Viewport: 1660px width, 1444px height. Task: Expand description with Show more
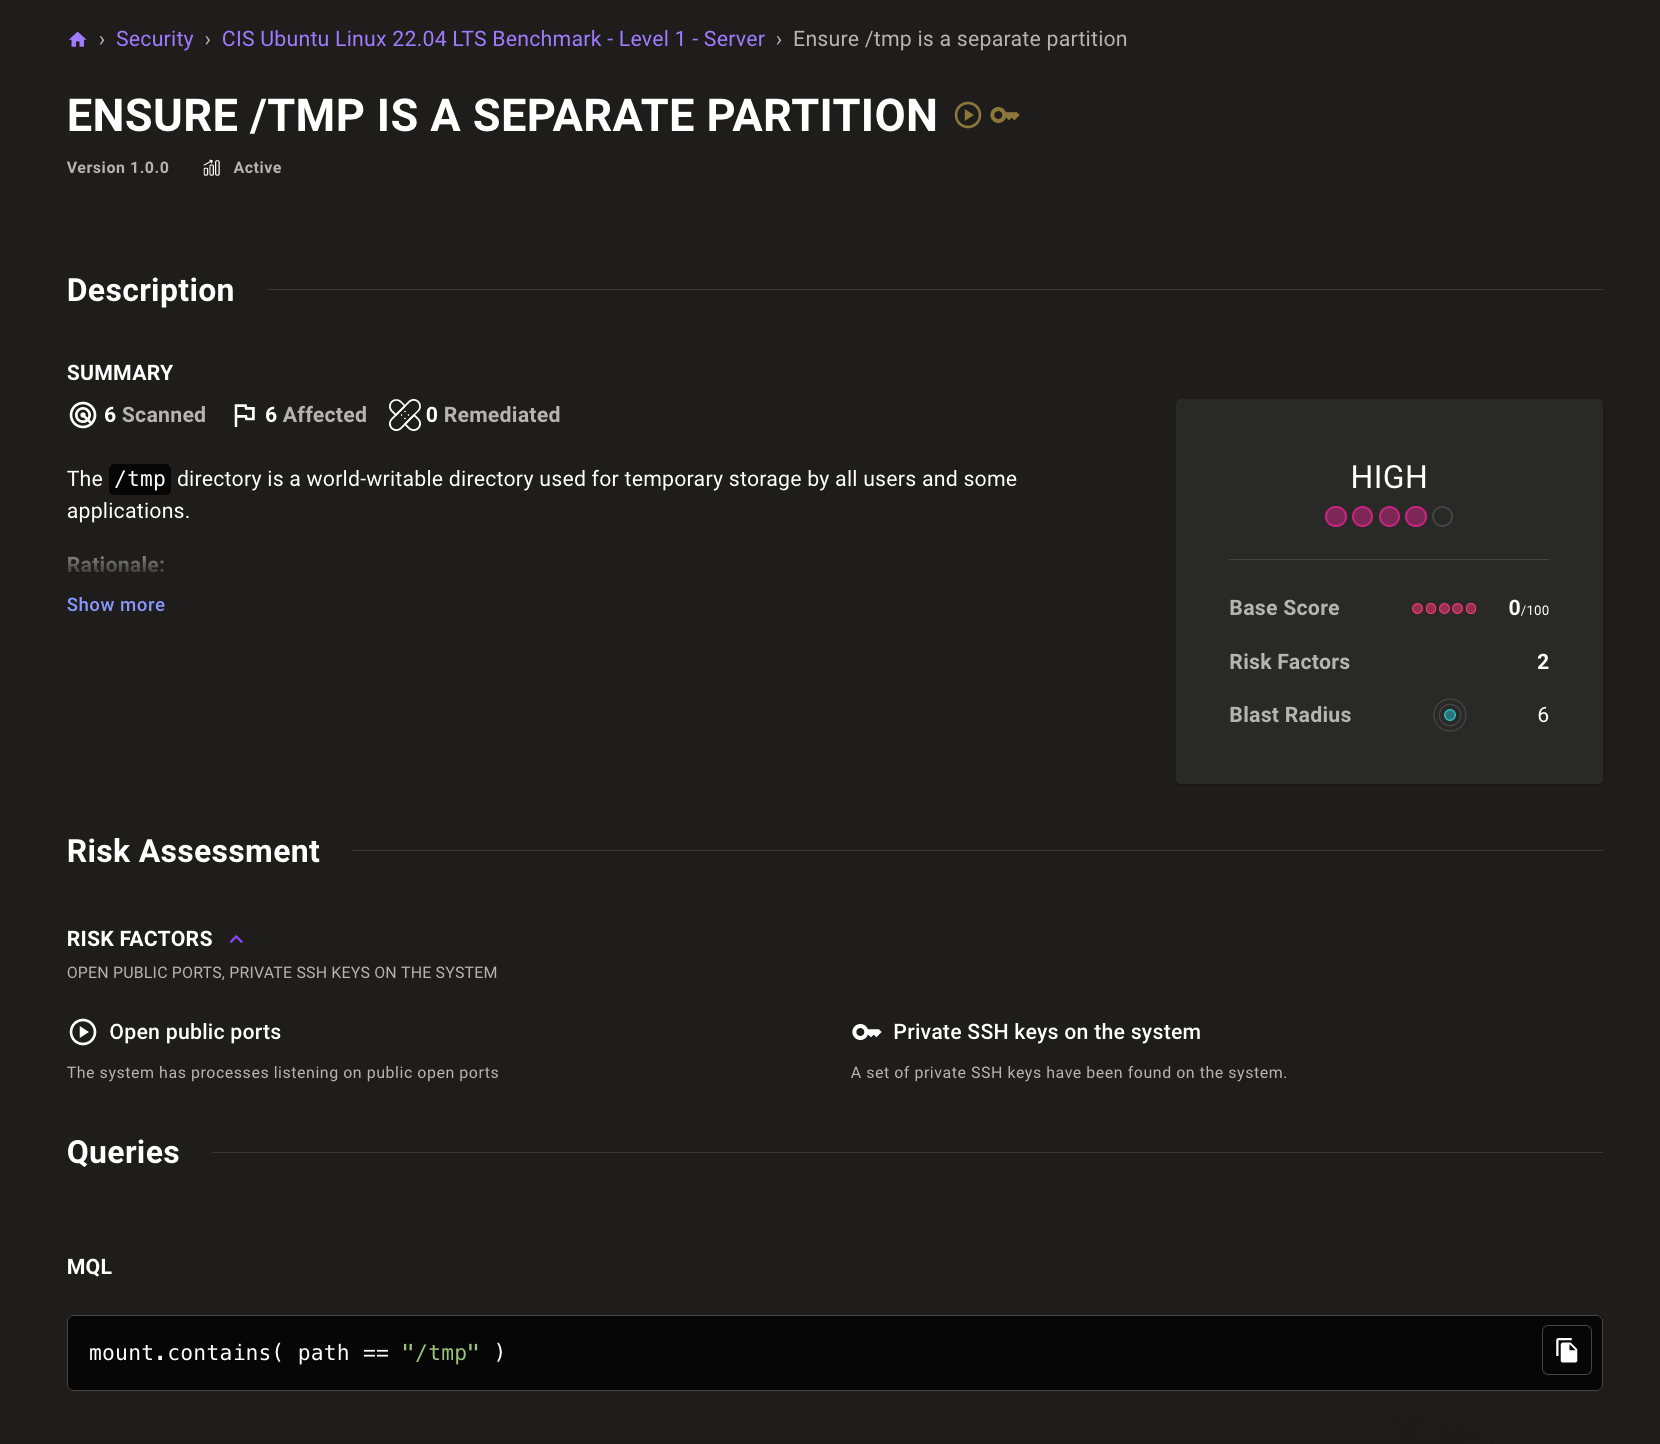pos(116,605)
